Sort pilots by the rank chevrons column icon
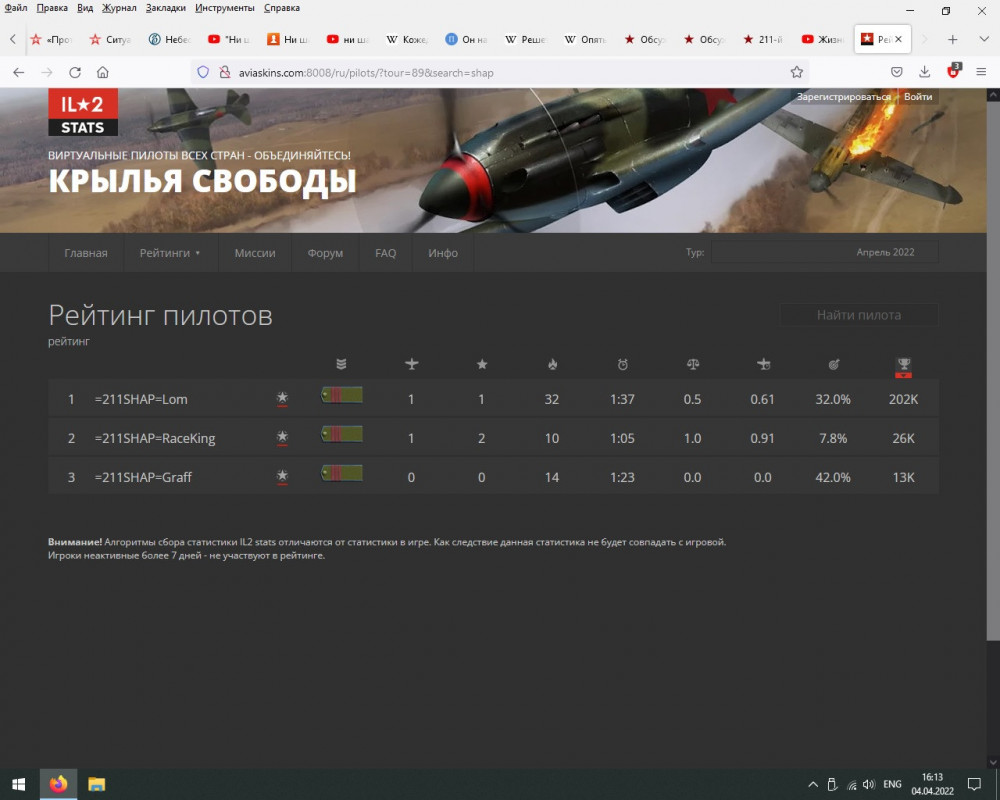 [x=341, y=363]
